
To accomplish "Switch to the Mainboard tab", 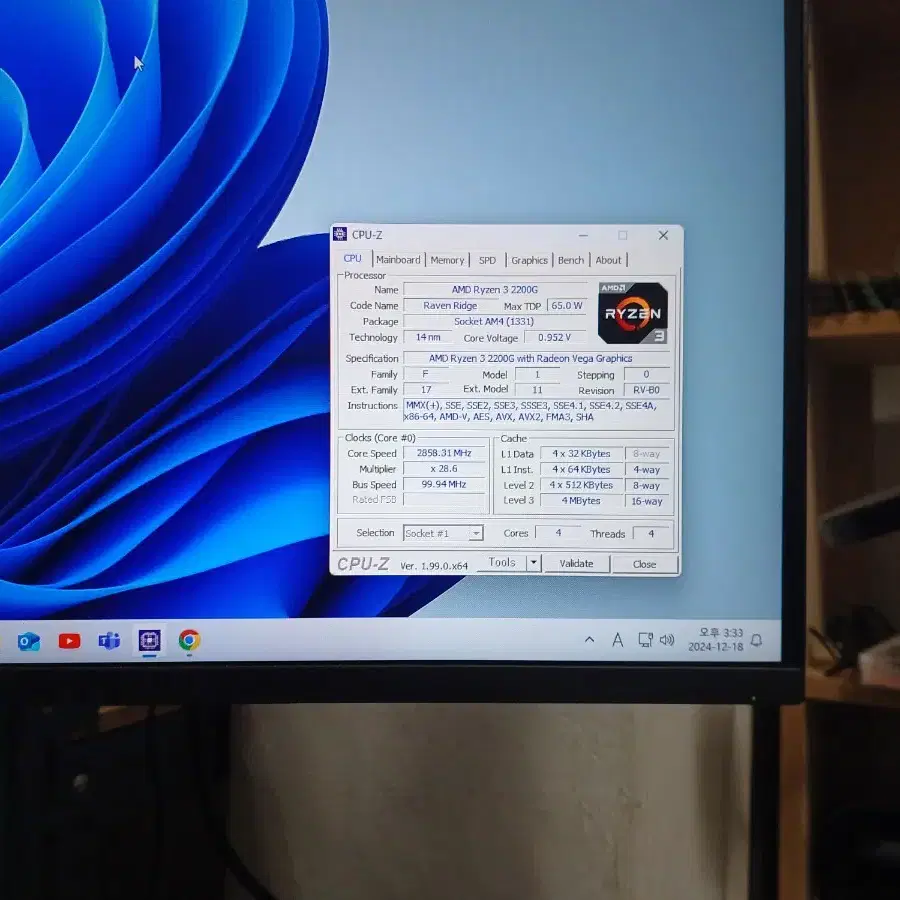I will pyautogui.click(x=398, y=259).
